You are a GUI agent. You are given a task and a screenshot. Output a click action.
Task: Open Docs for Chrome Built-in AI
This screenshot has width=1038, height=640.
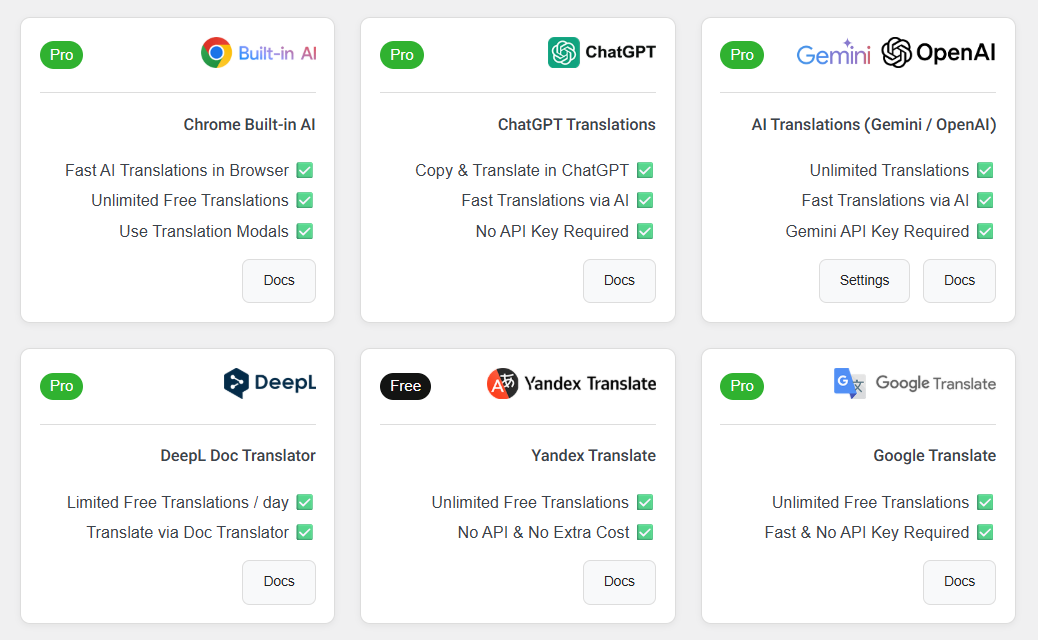click(279, 281)
